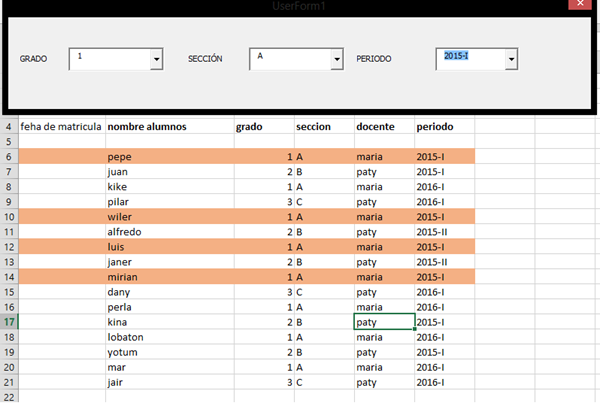
Task: Select the cell containing 'pepe'
Action: click(168, 157)
